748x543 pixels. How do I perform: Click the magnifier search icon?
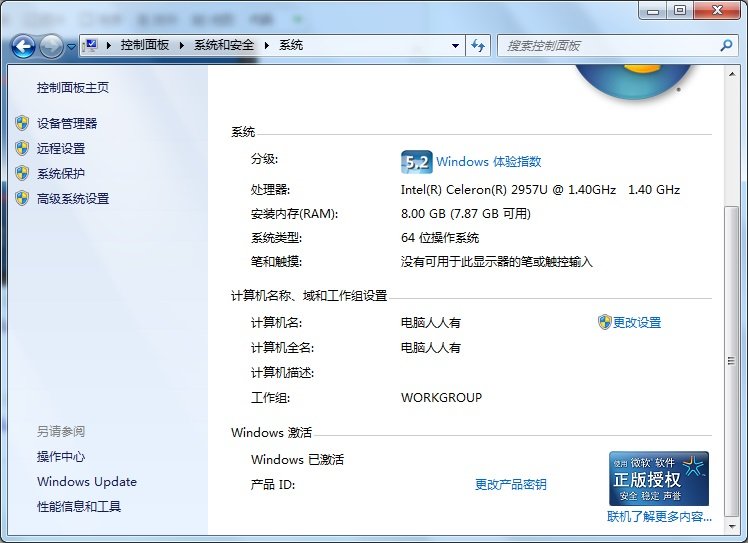click(726, 46)
